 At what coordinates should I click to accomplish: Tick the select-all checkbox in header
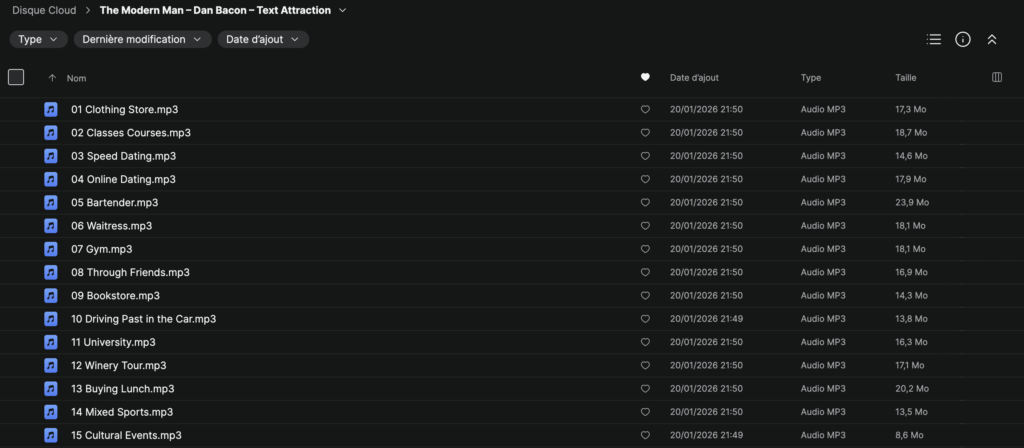click(x=16, y=77)
